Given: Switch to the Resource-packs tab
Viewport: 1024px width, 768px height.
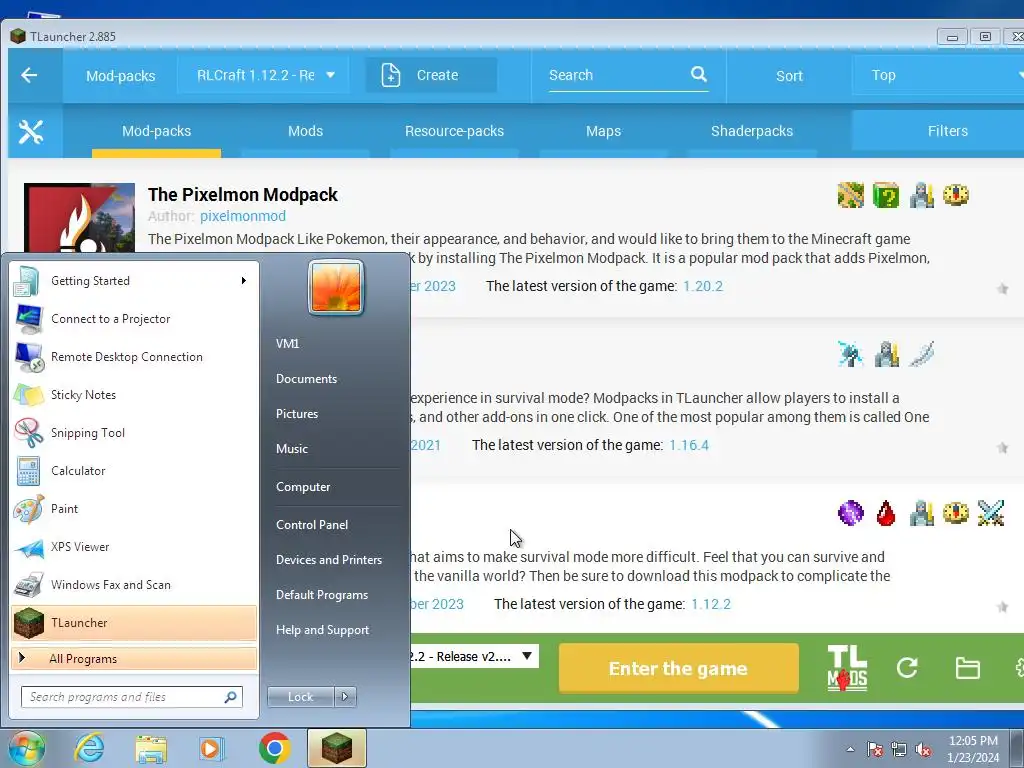Looking at the screenshot, I should (455, 131).
